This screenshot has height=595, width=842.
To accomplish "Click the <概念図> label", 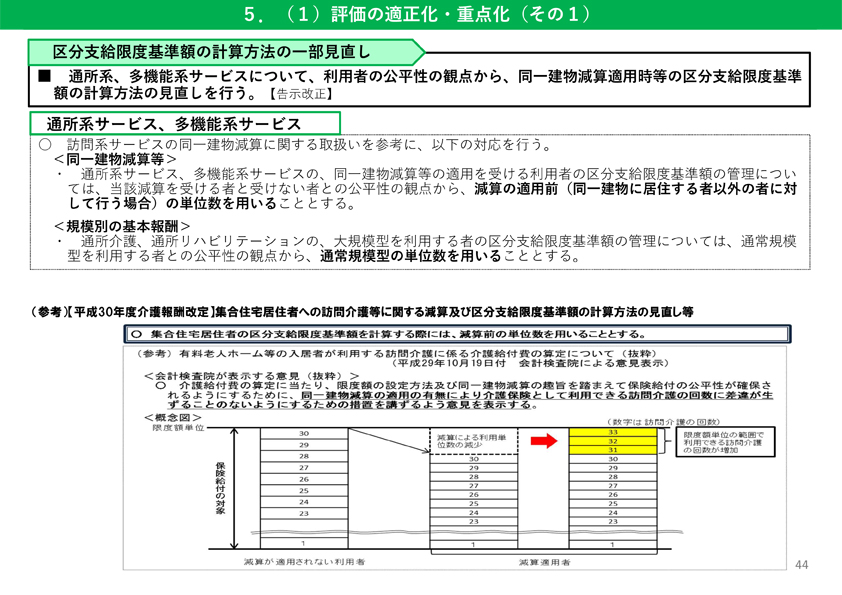I will [x=173, y=417].
